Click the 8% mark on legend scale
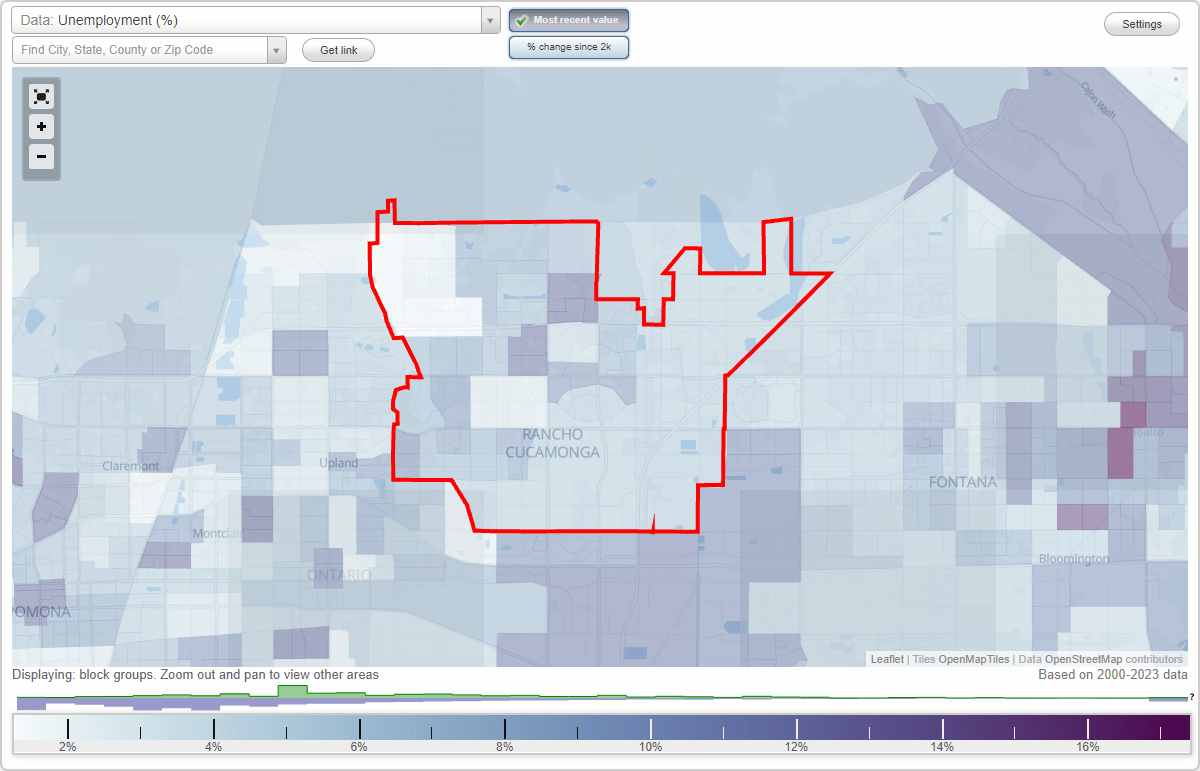 tap(505, 747)
